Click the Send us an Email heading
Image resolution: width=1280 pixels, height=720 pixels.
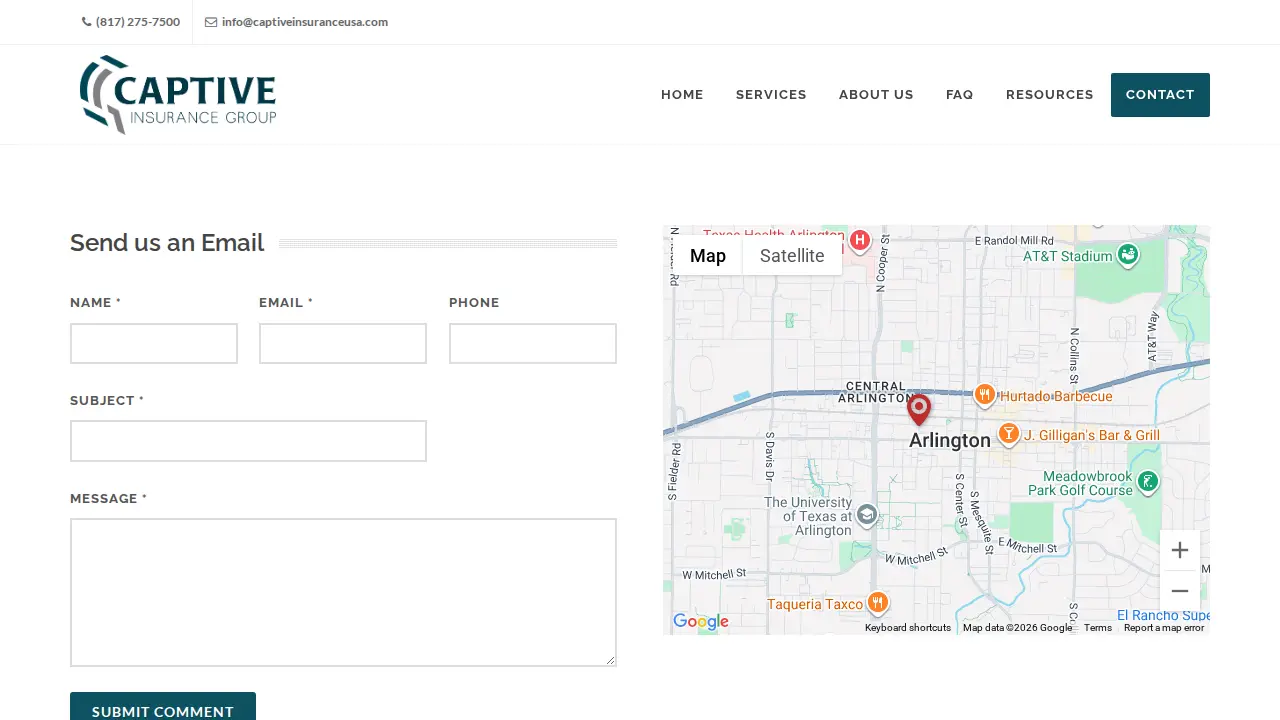167,243
